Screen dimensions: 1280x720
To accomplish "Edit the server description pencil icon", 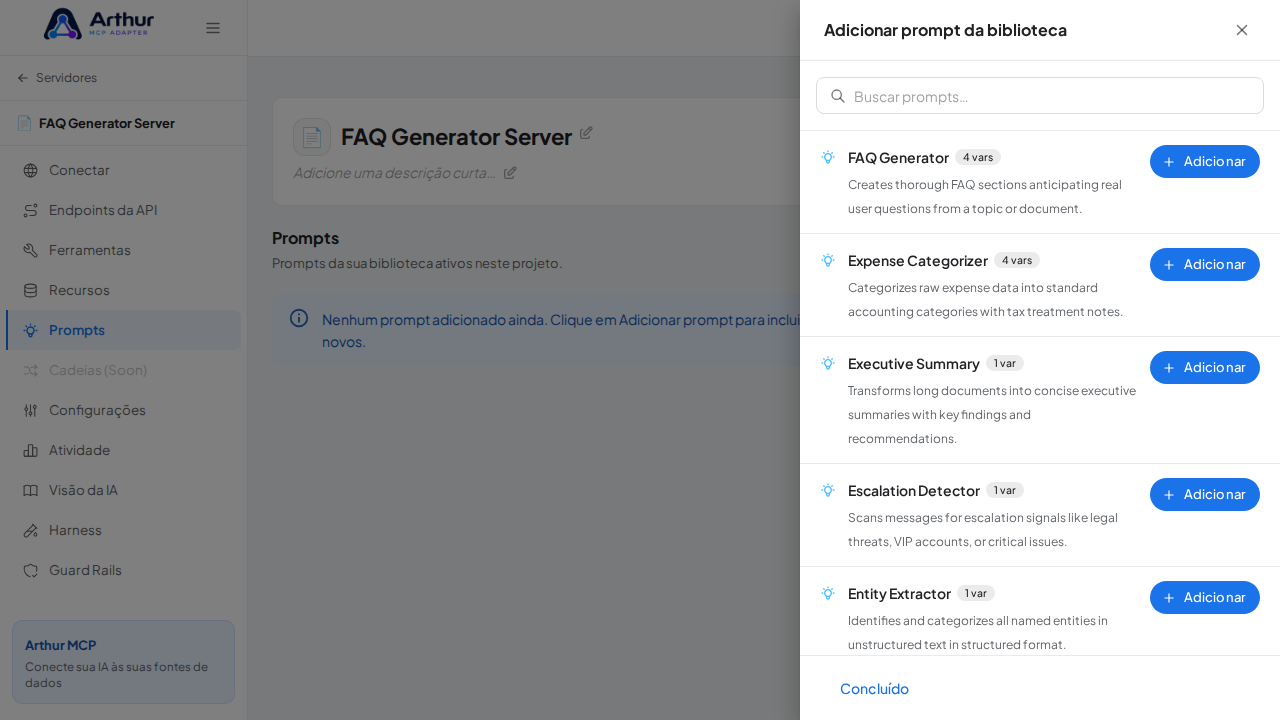I will click(510, 172).
